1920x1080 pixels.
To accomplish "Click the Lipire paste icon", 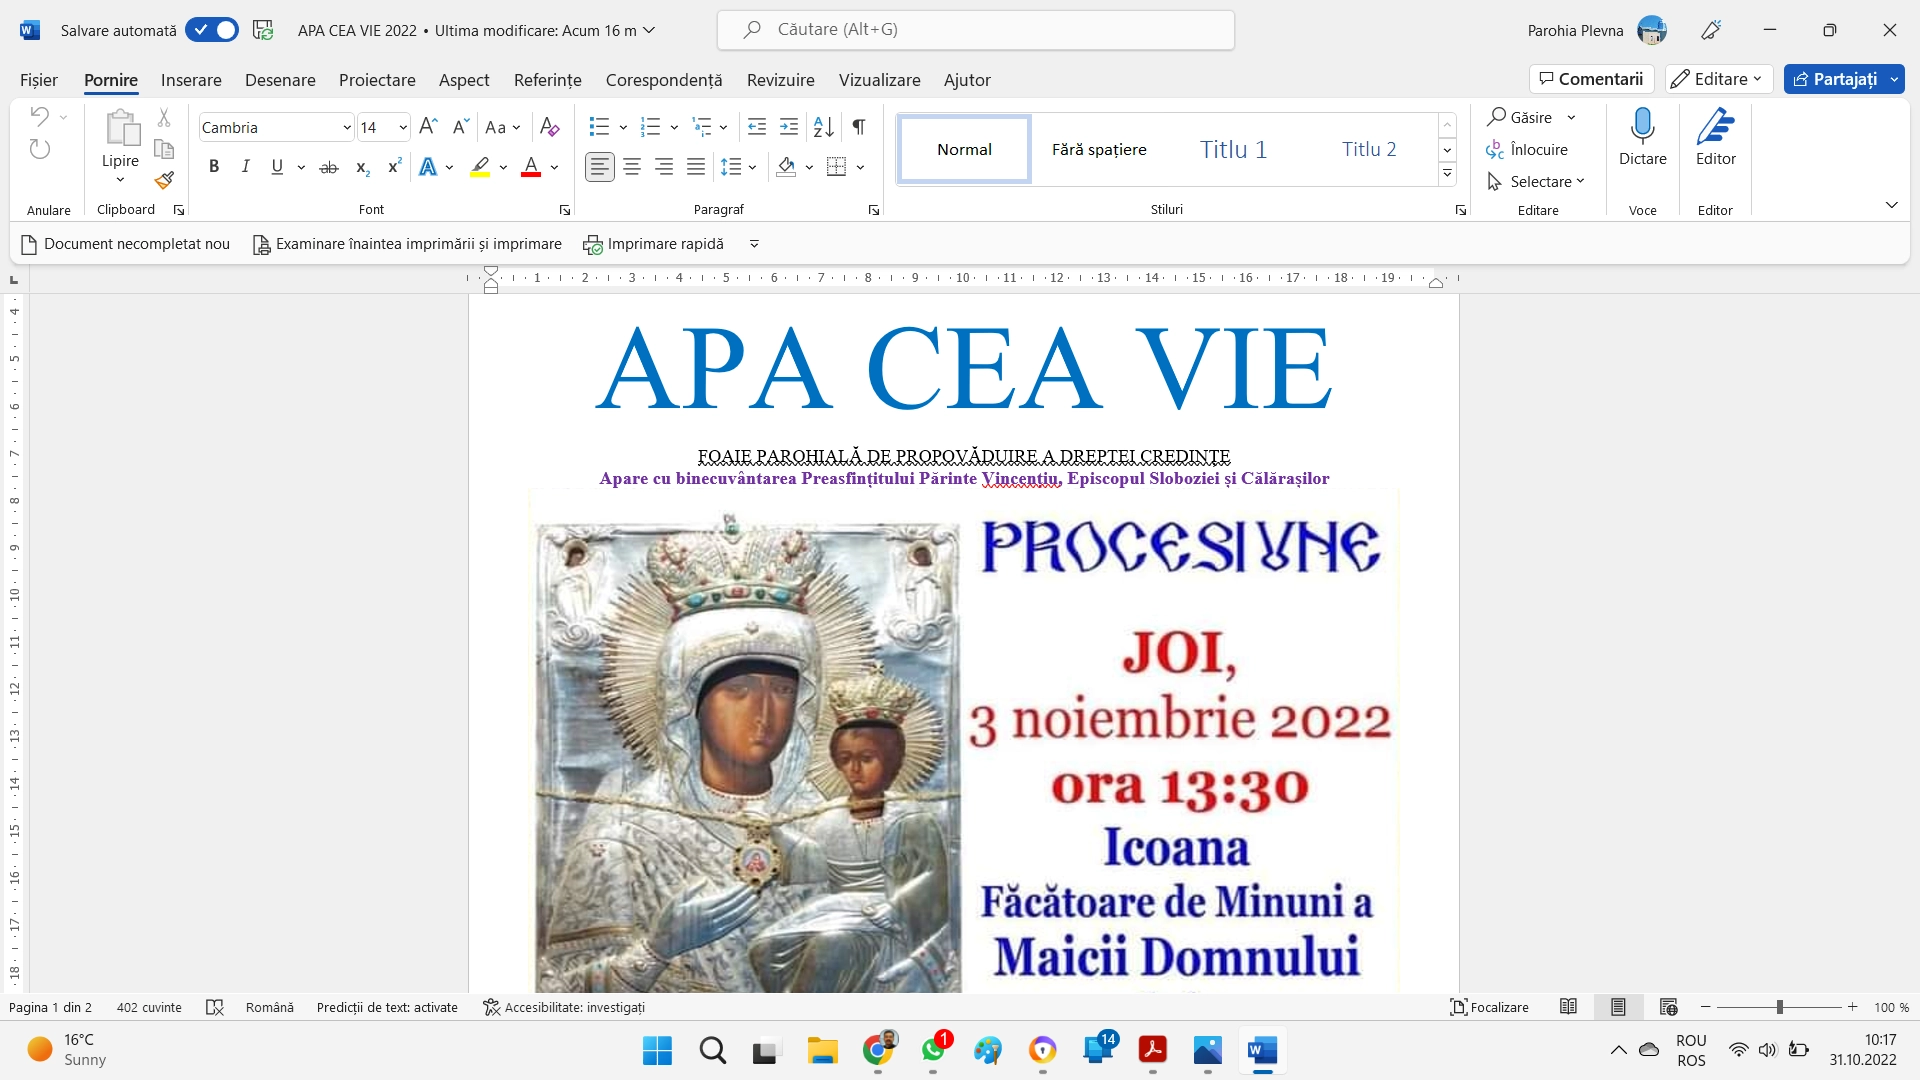I will click(x=121, y=128).
